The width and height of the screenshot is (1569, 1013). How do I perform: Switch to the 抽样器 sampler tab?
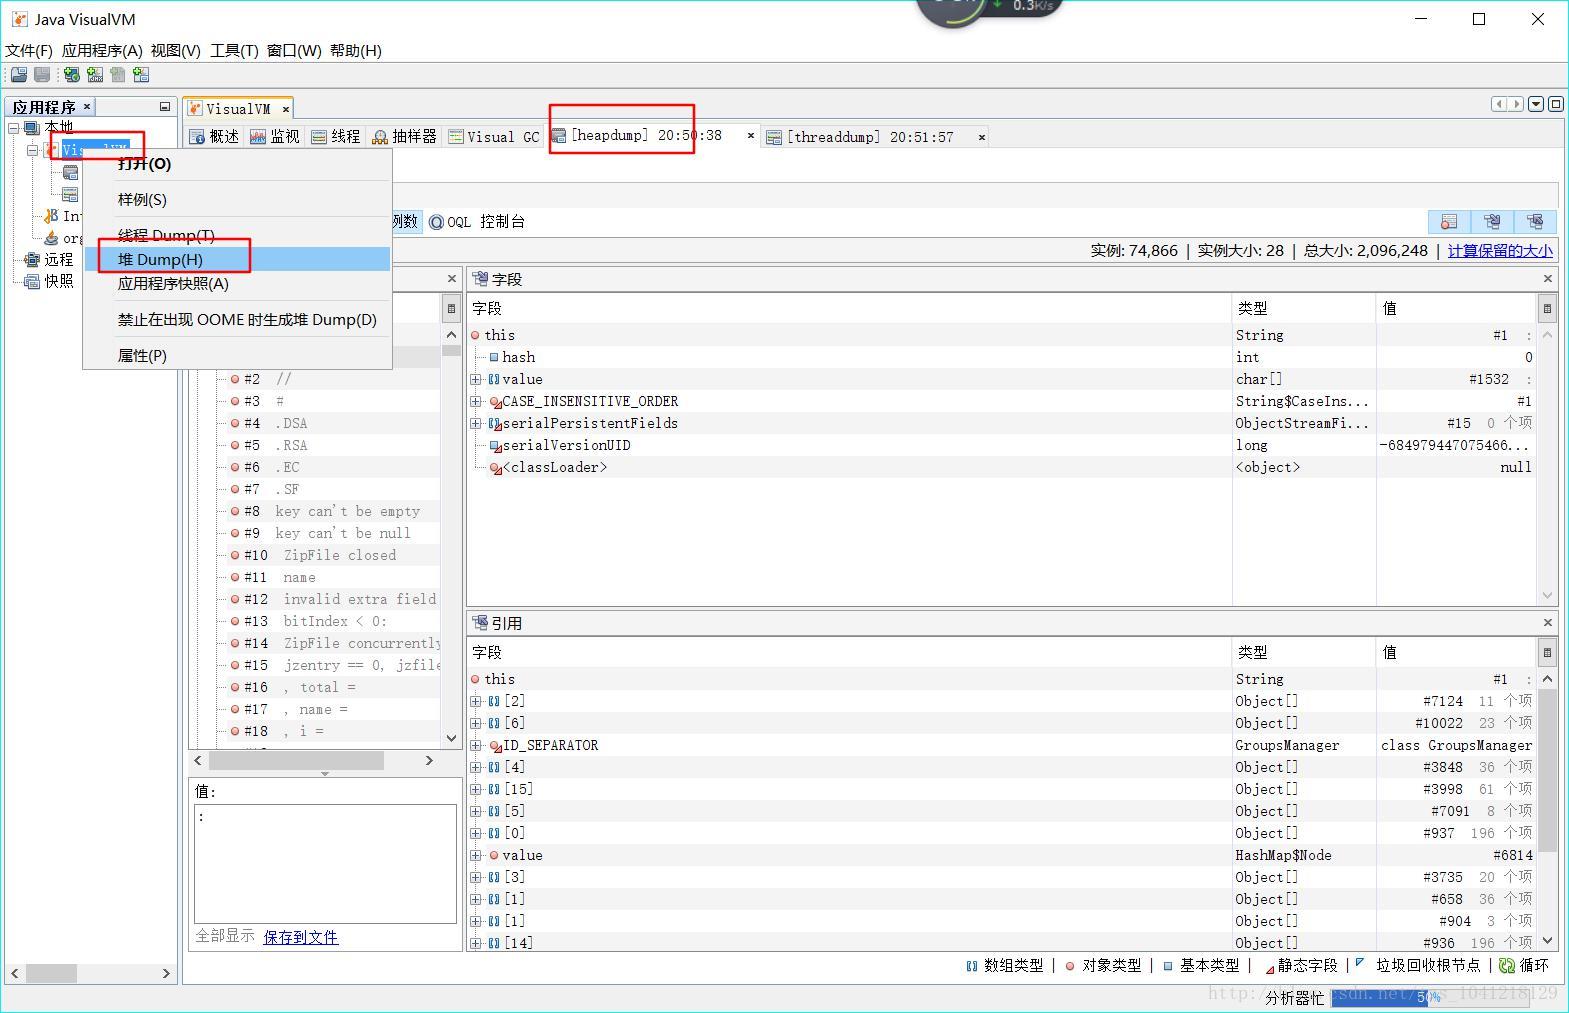[x=405, y=136]
